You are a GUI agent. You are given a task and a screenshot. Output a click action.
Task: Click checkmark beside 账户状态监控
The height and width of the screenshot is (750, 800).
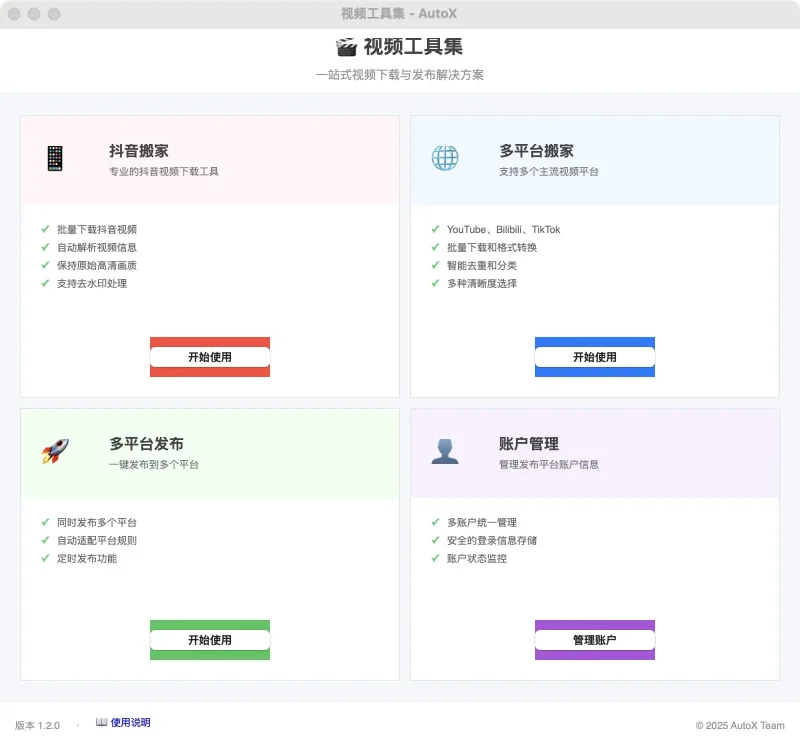click(x=435, y=558)
